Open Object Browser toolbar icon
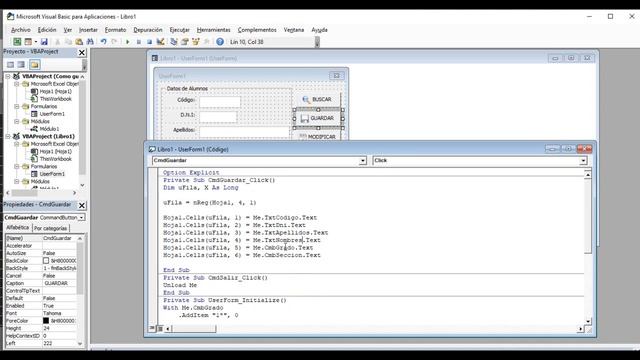Viewport: 640px width, 360px height. coord(196,42)
